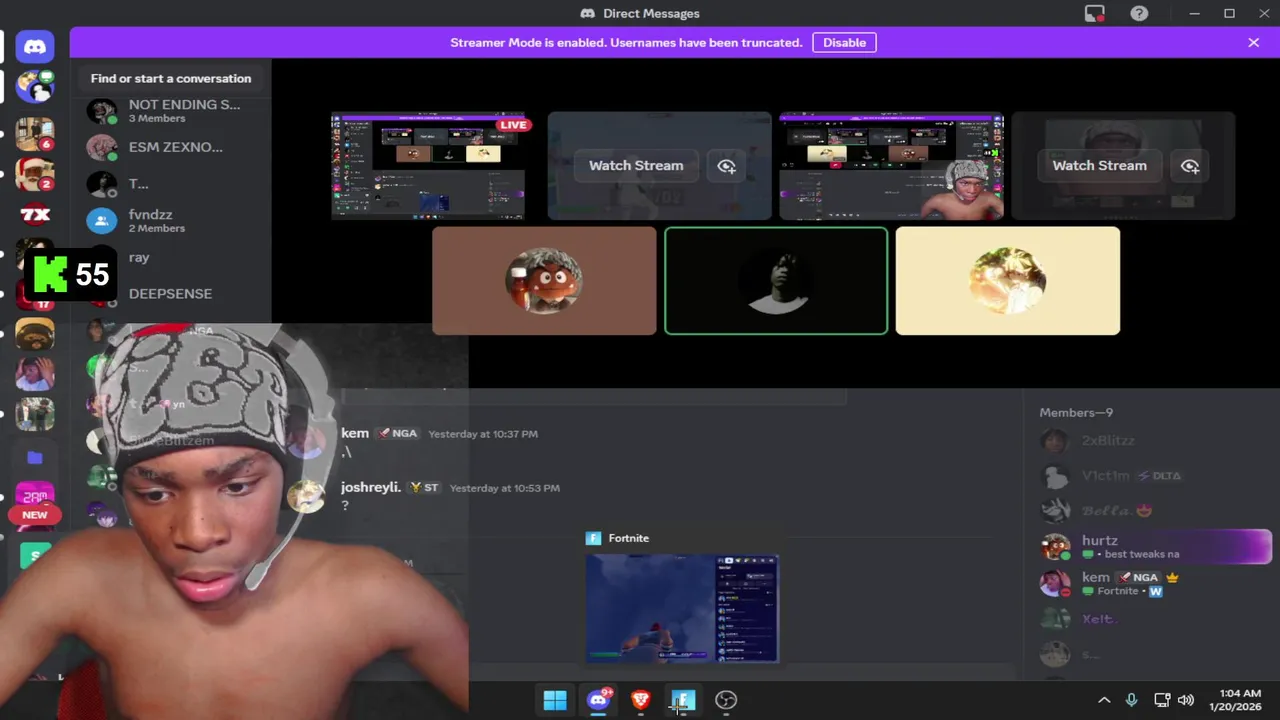Click the first Watch Stream button
Image resolution: width=1280 pixels, height=720 pixels.
pos(636,166)
